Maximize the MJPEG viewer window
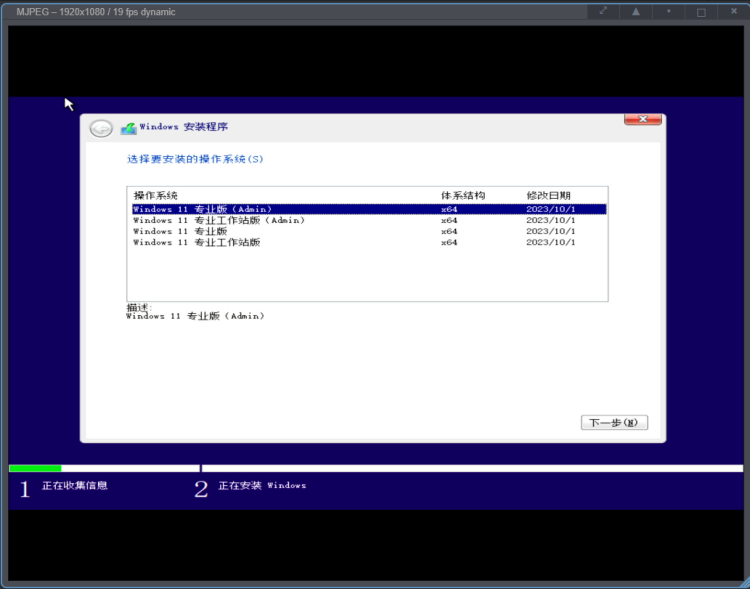 pyautogui.click(x=701, y=12)
